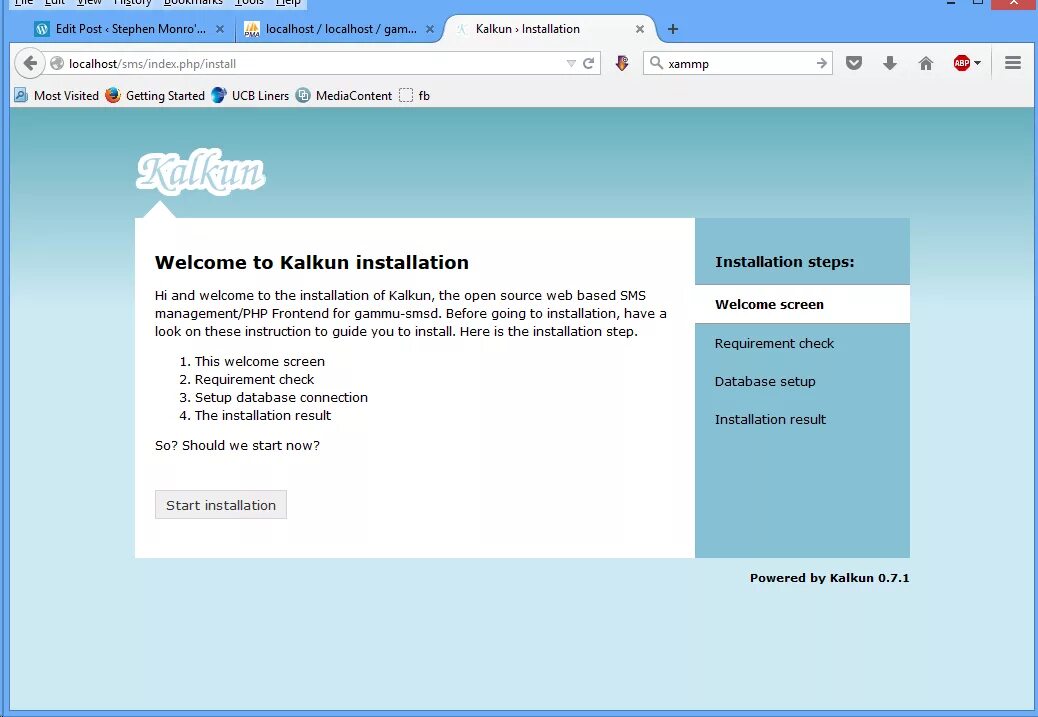This screenshot has width=1038, height=717.
Task: Submit search with arrow button
Action: (822, 64)
